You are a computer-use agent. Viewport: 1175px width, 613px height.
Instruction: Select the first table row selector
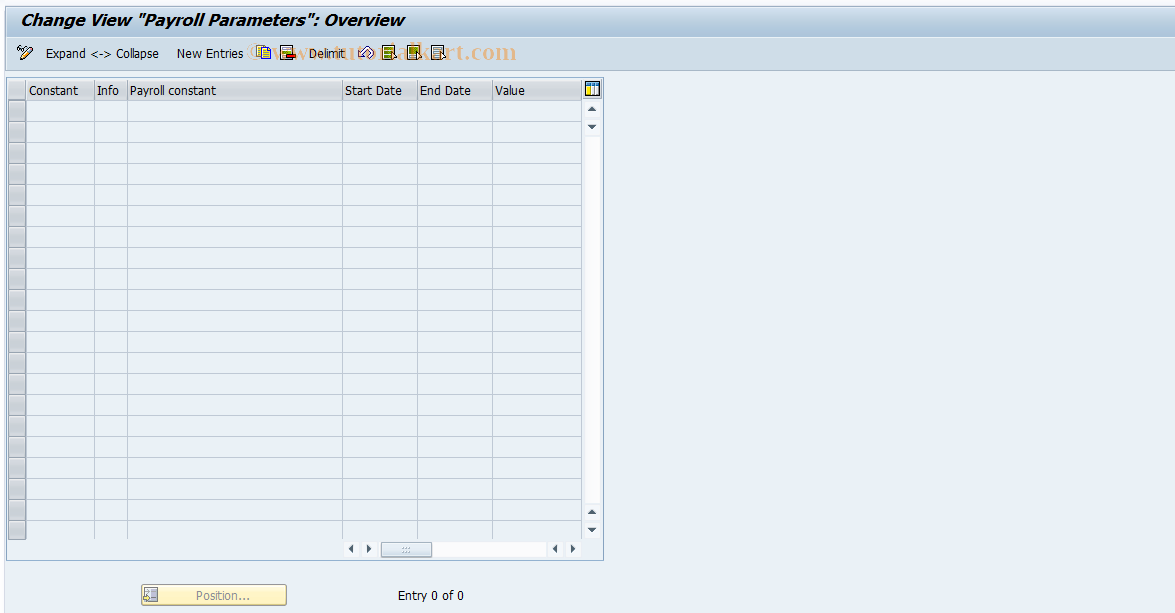[16, 111]
